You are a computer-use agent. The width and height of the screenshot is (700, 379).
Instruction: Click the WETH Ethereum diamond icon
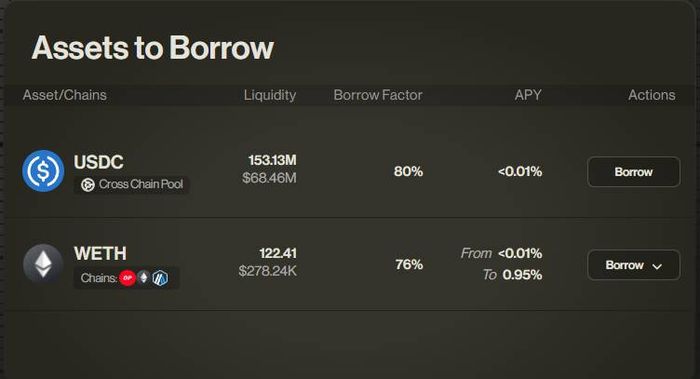tap(43, 264)
